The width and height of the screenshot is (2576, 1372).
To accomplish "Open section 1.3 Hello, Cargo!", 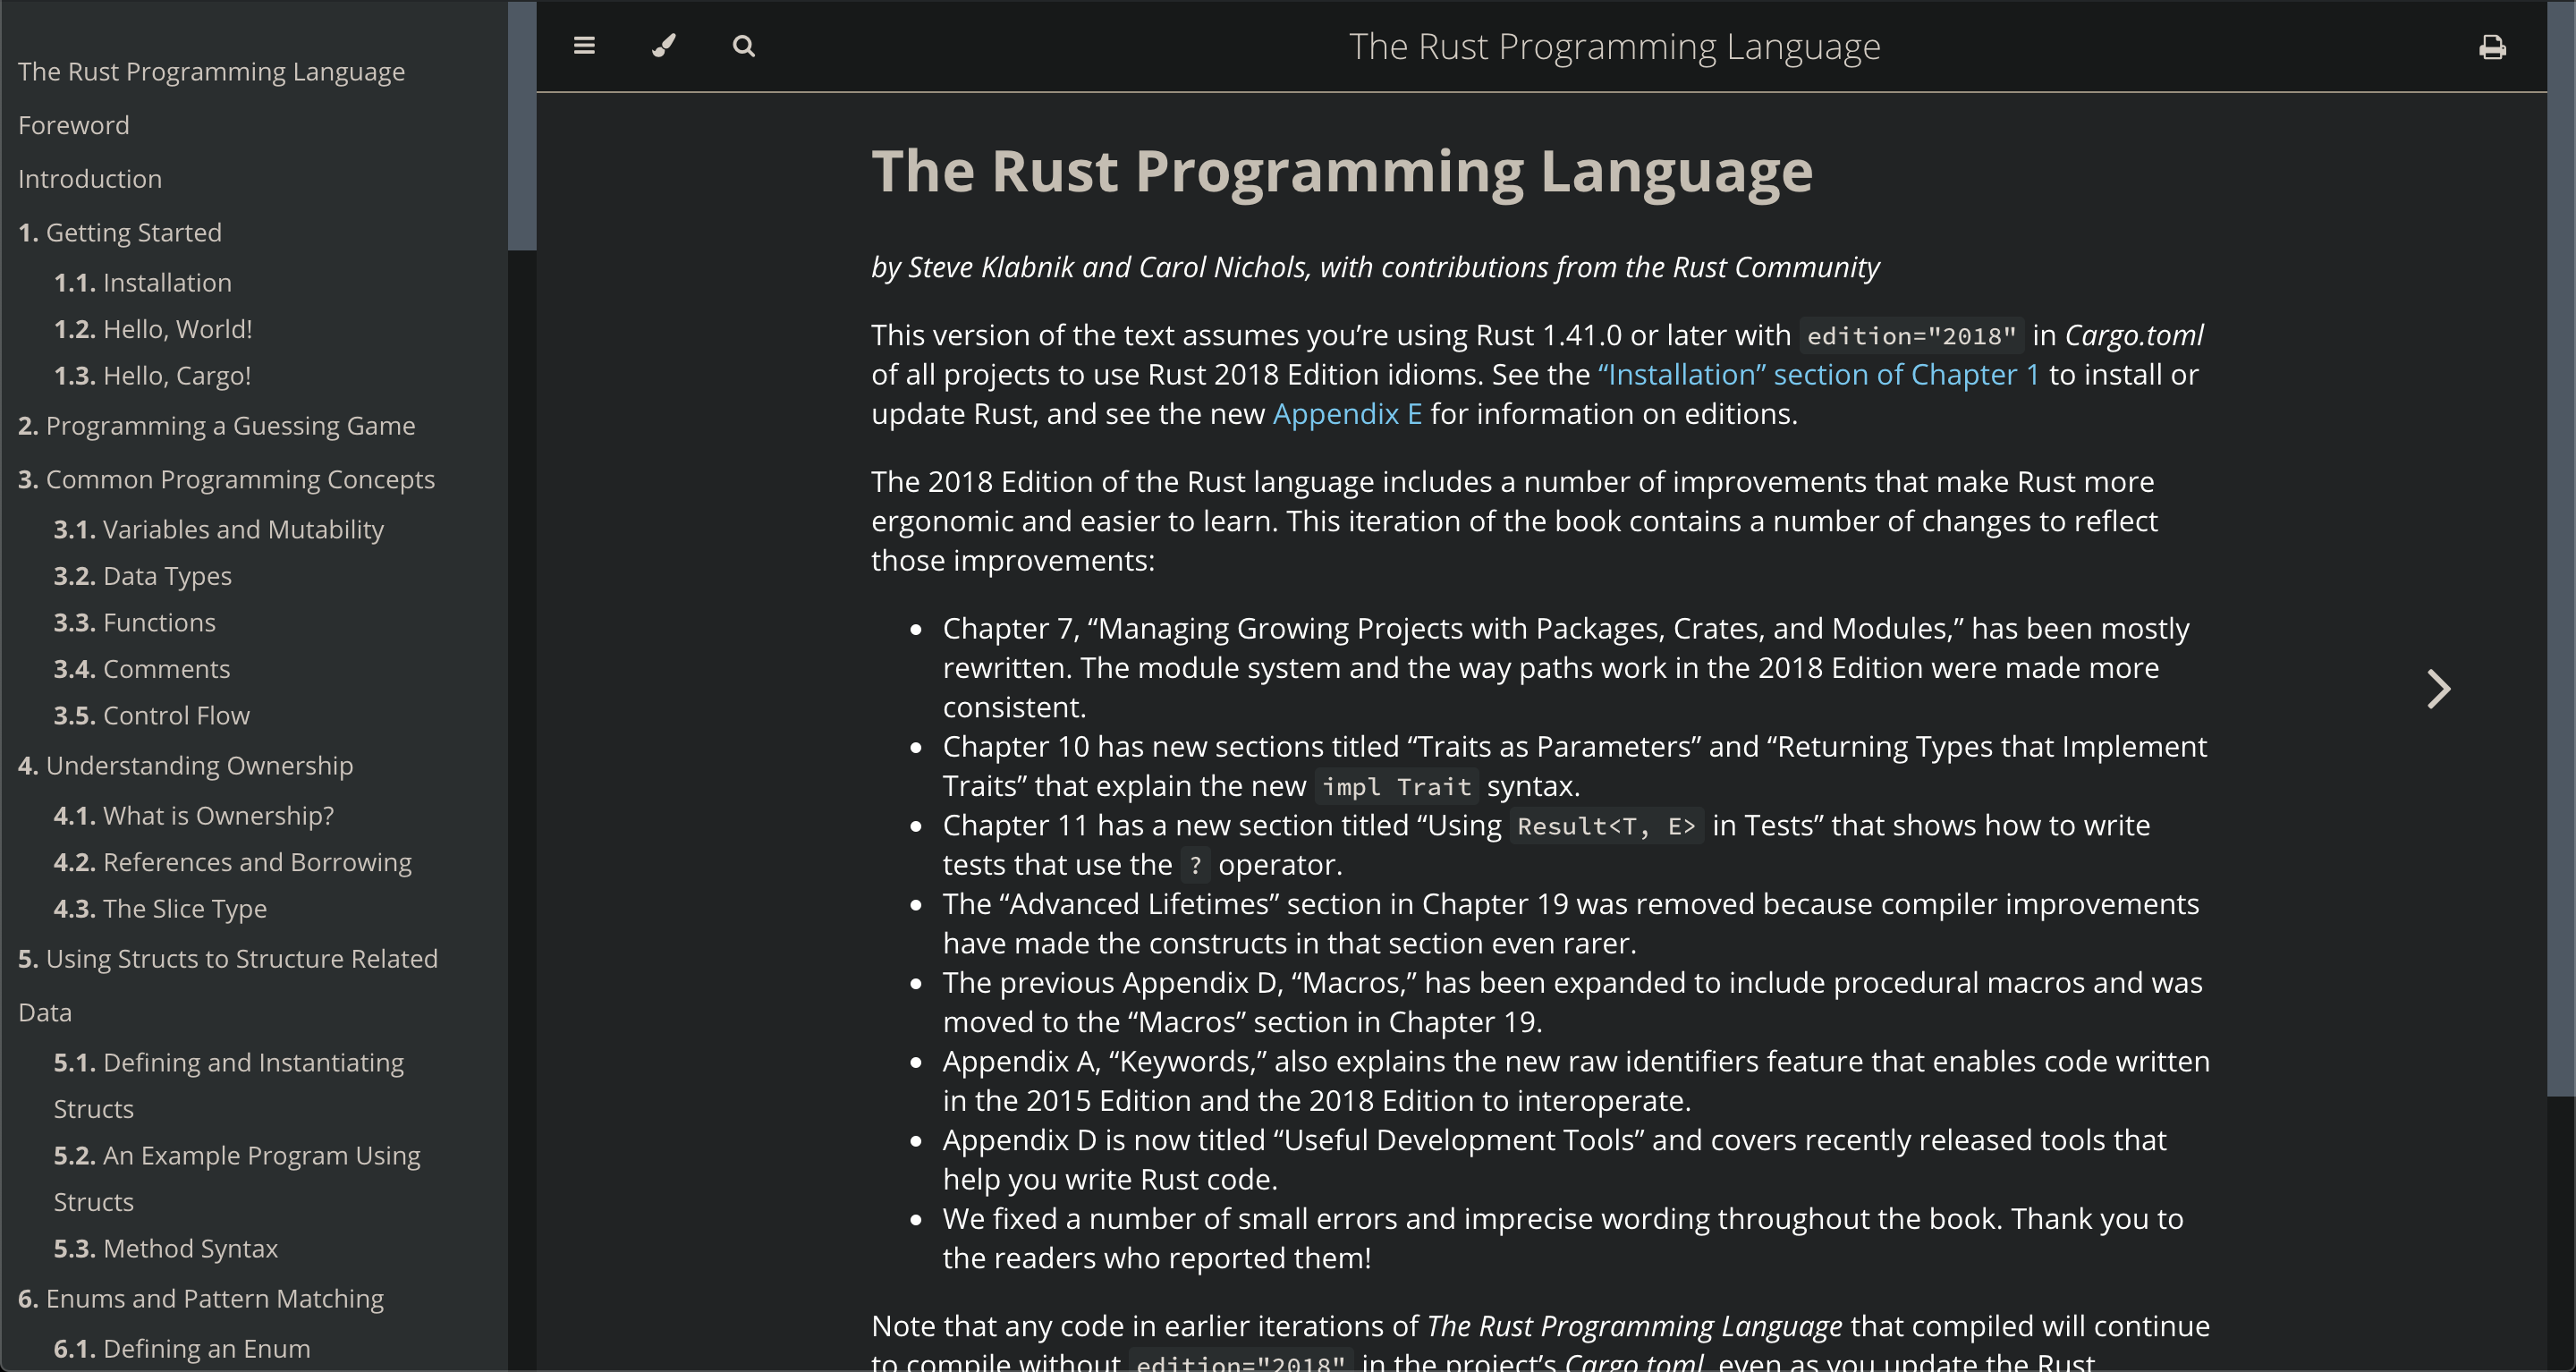I will pyautogui.click(x=152, y=376).
